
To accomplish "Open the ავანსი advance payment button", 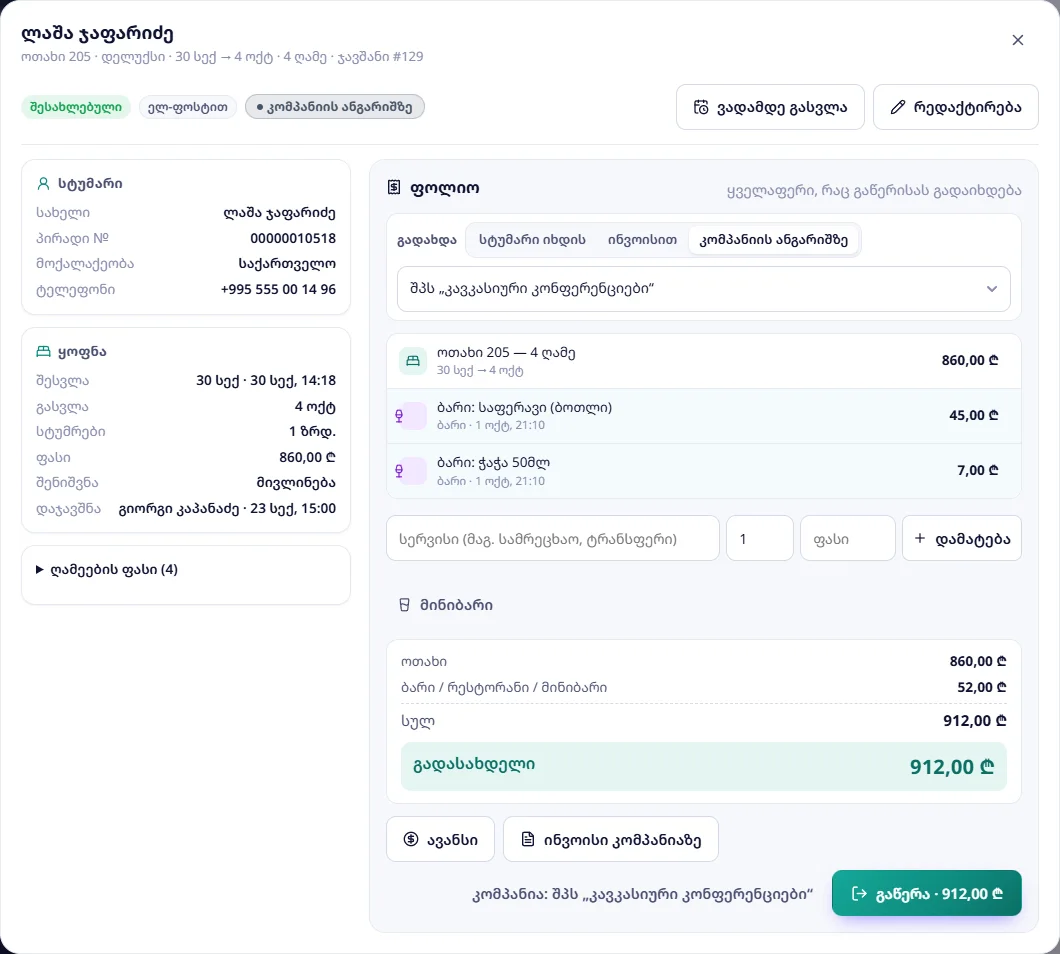I will (440, 840).
